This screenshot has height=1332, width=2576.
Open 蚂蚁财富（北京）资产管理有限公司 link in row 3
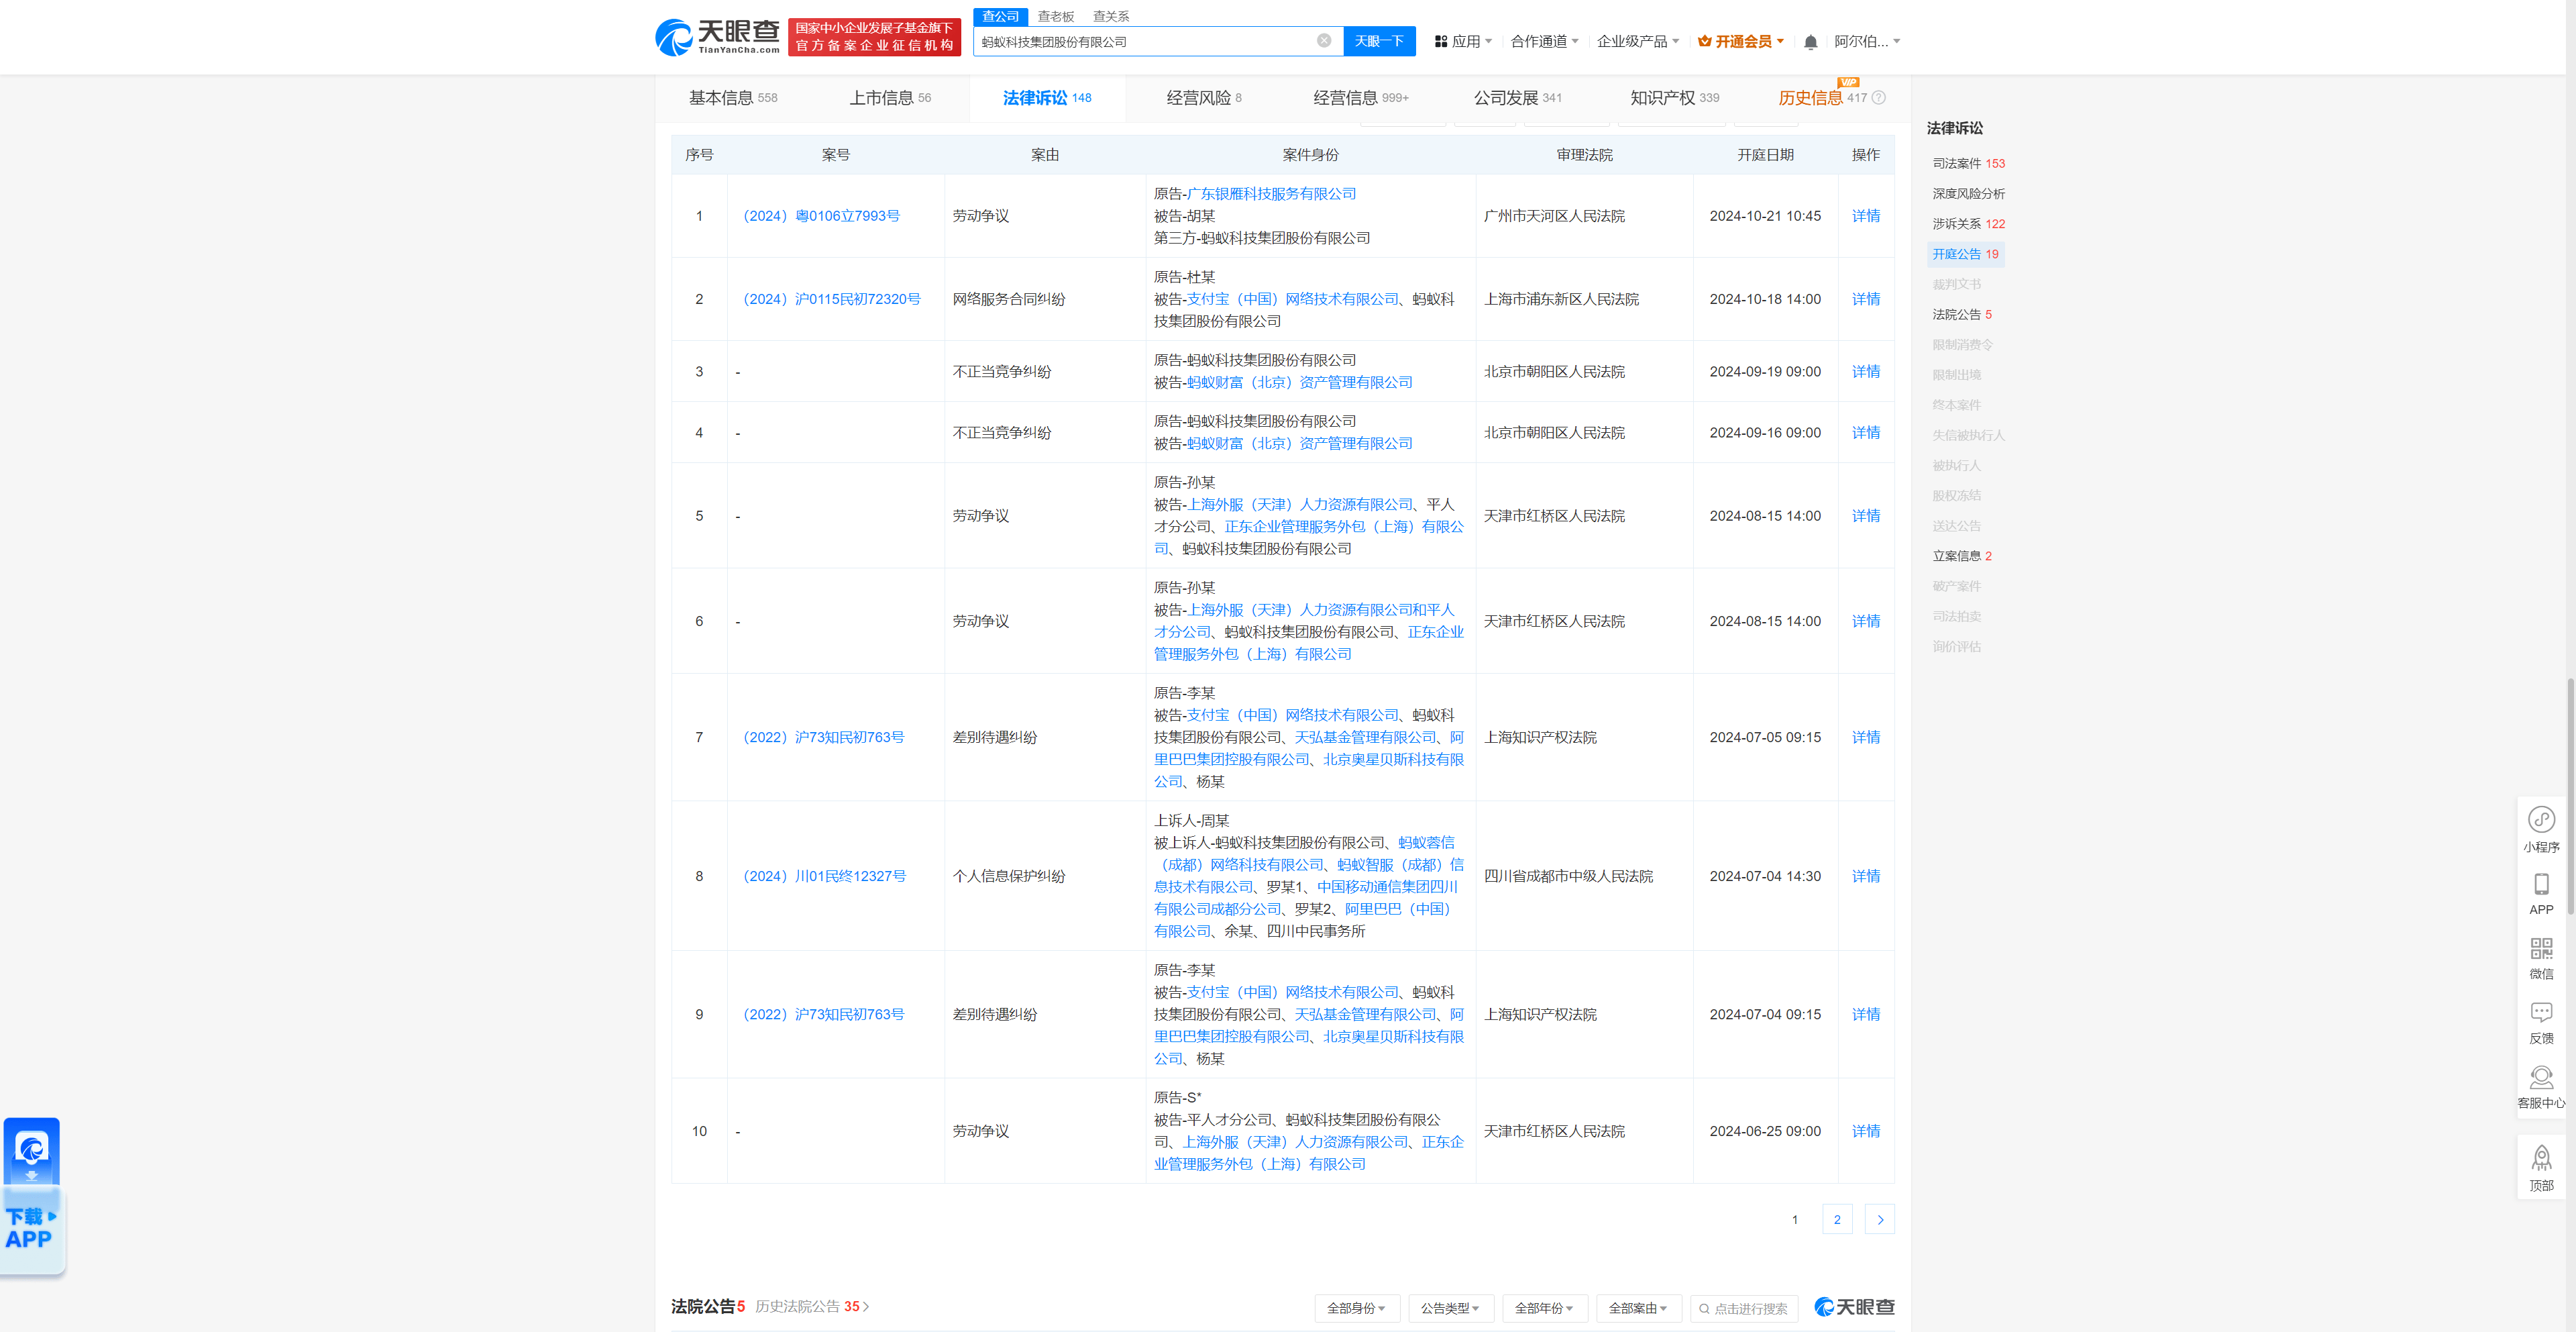pyautogui.click(x=1299, y=382)
